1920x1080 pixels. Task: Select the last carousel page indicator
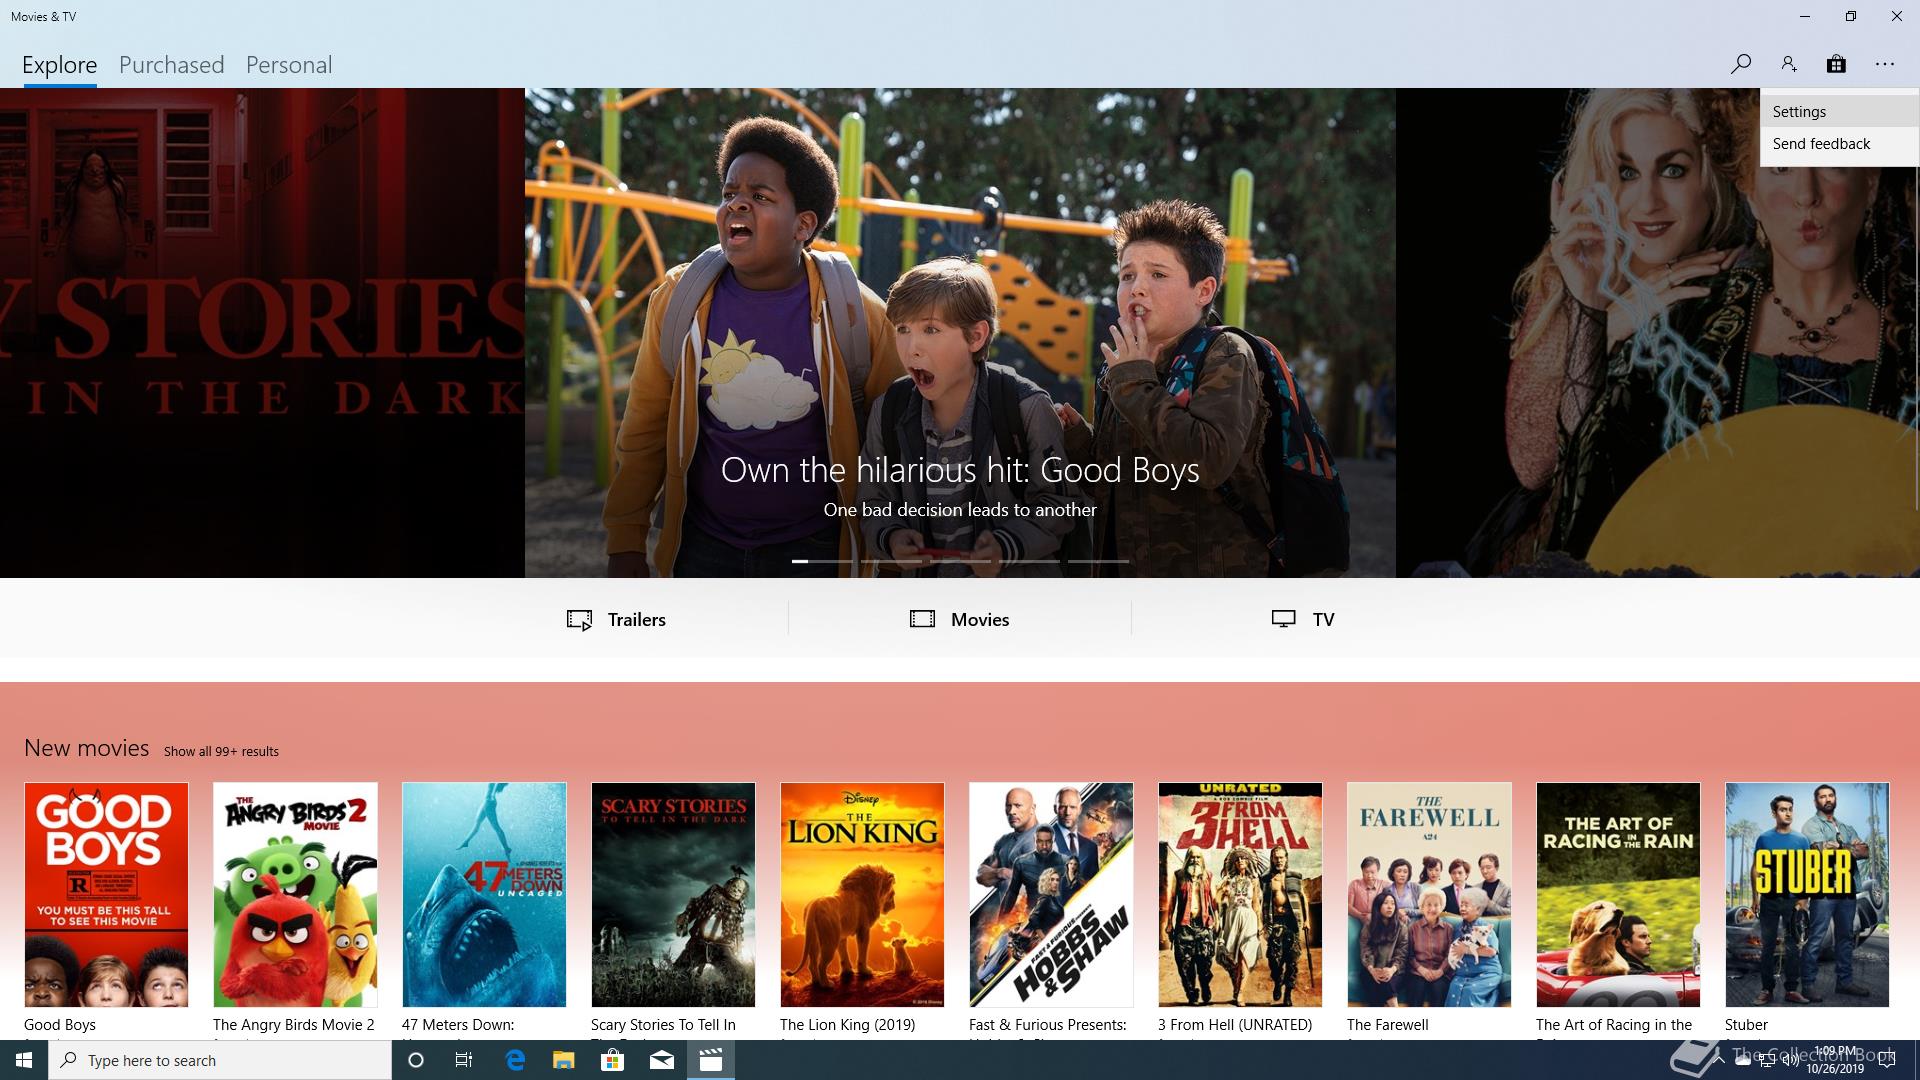tap(1098, 561)
